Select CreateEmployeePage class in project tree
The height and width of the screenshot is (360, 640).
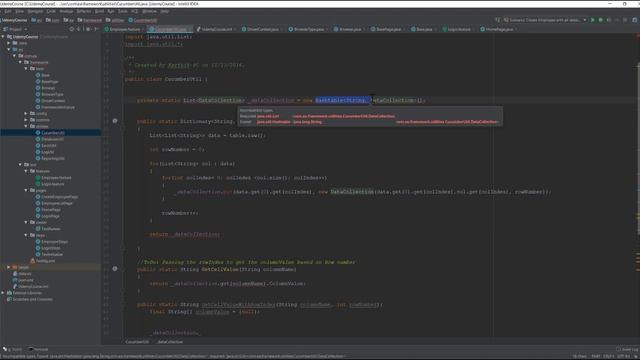57,197
